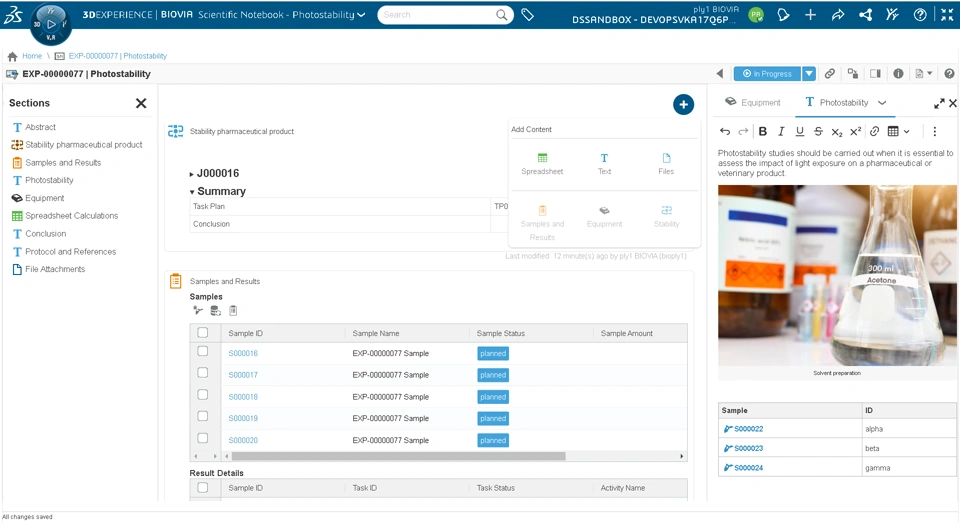Close the Sections panel

tap(141, 103)
